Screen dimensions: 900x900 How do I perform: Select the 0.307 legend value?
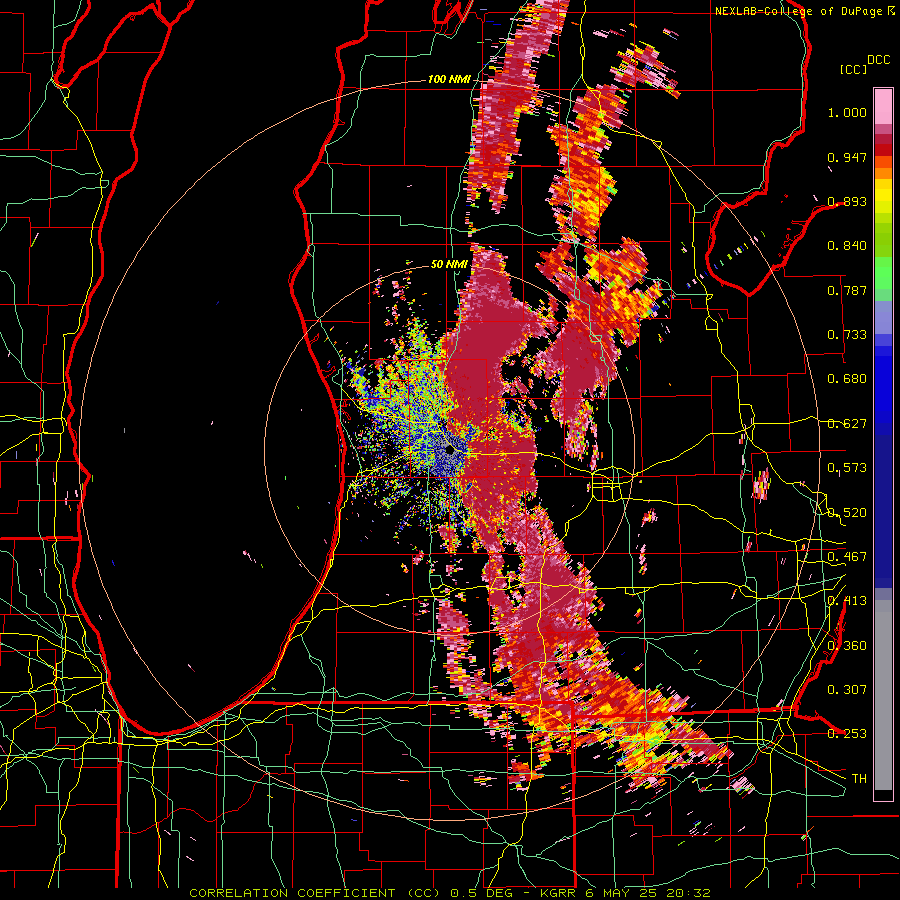click(x=847, y=689)
